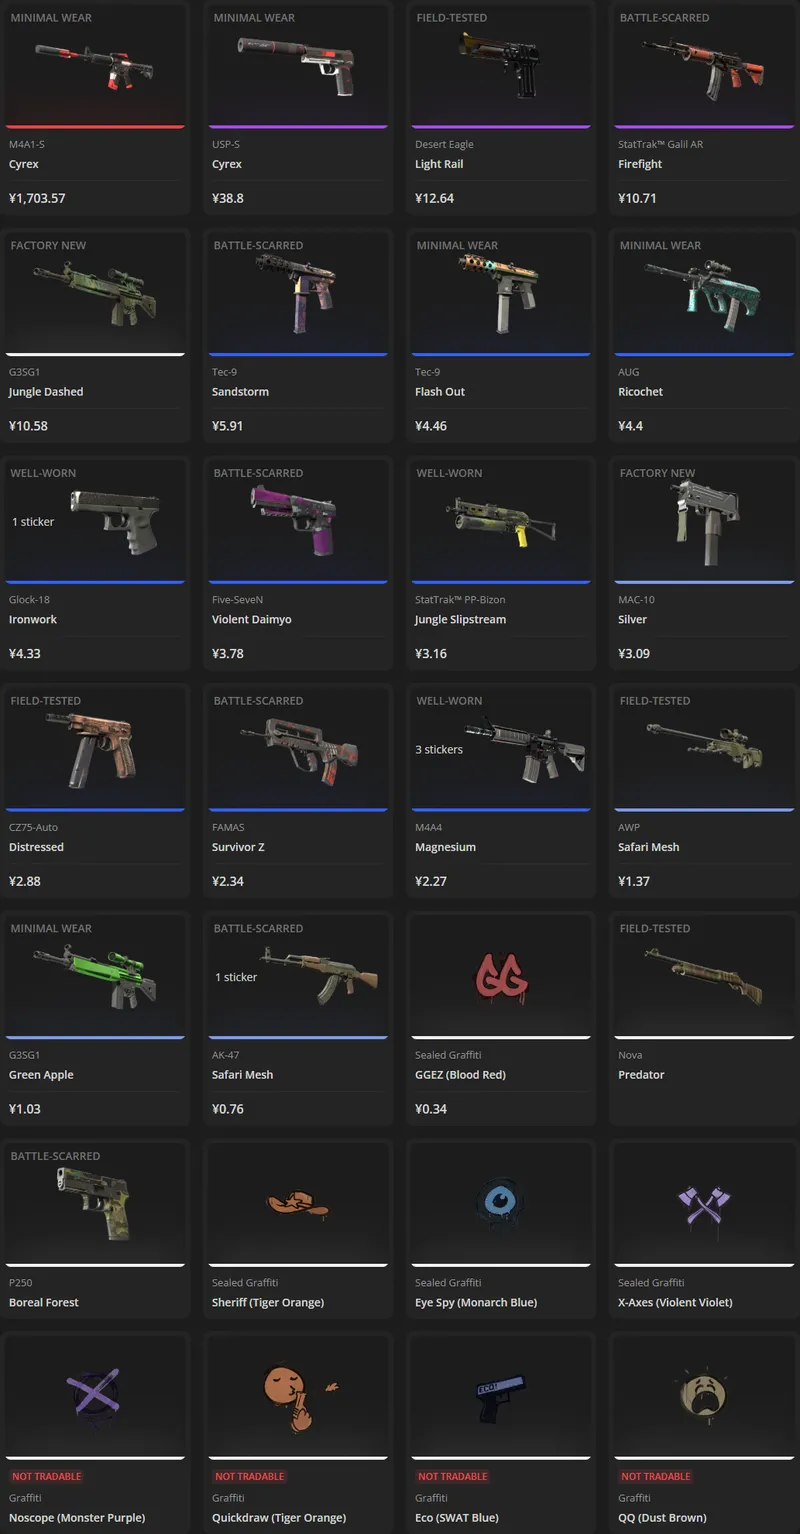Screen dimensions: 800x1534
Task: Click the AWP Safari Mesh item name
Action: click(648, 847)
